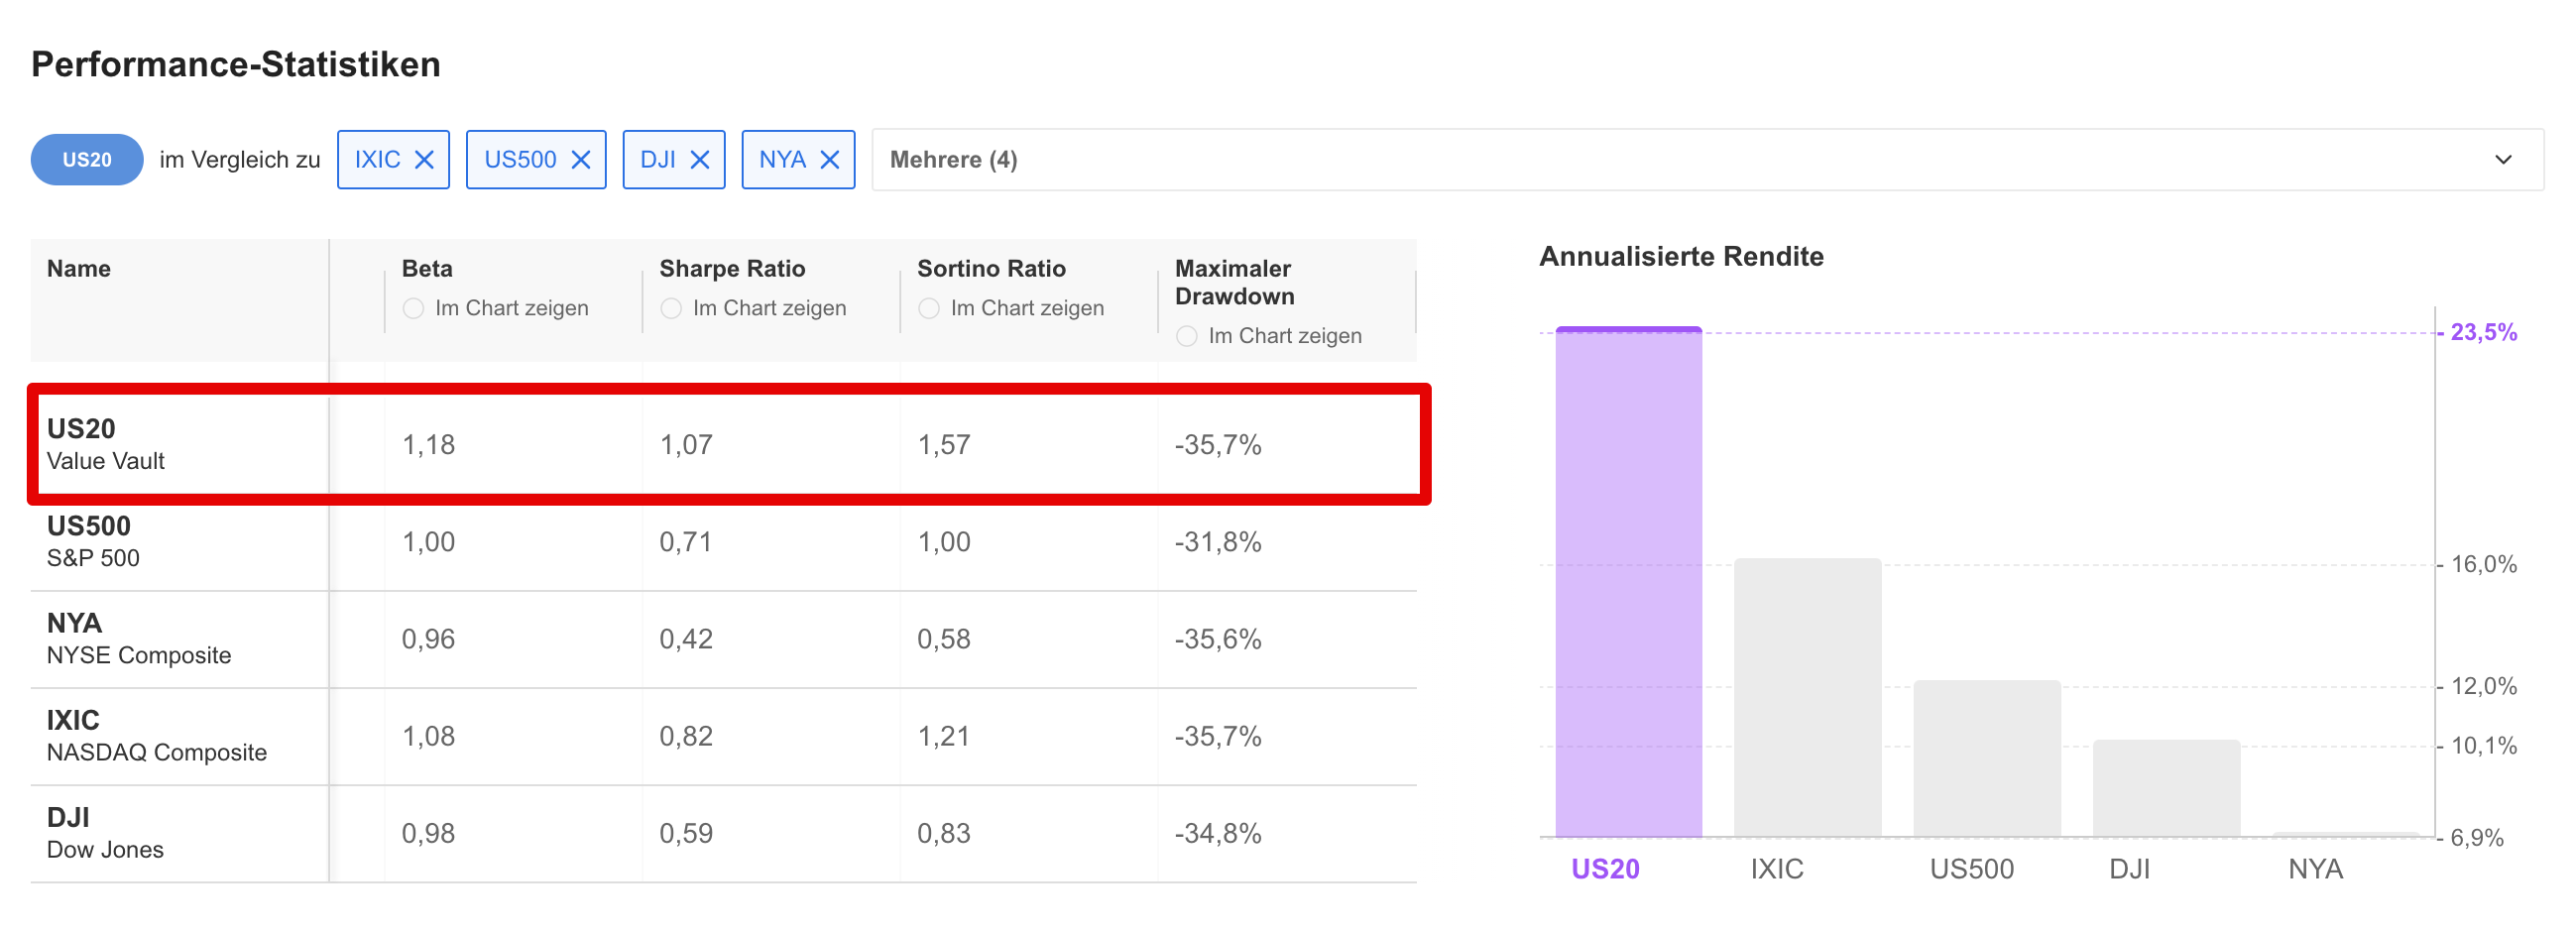Click the NYA axis label under chart
Viewport: 2576px width, 932px height.
(2315, 869)
